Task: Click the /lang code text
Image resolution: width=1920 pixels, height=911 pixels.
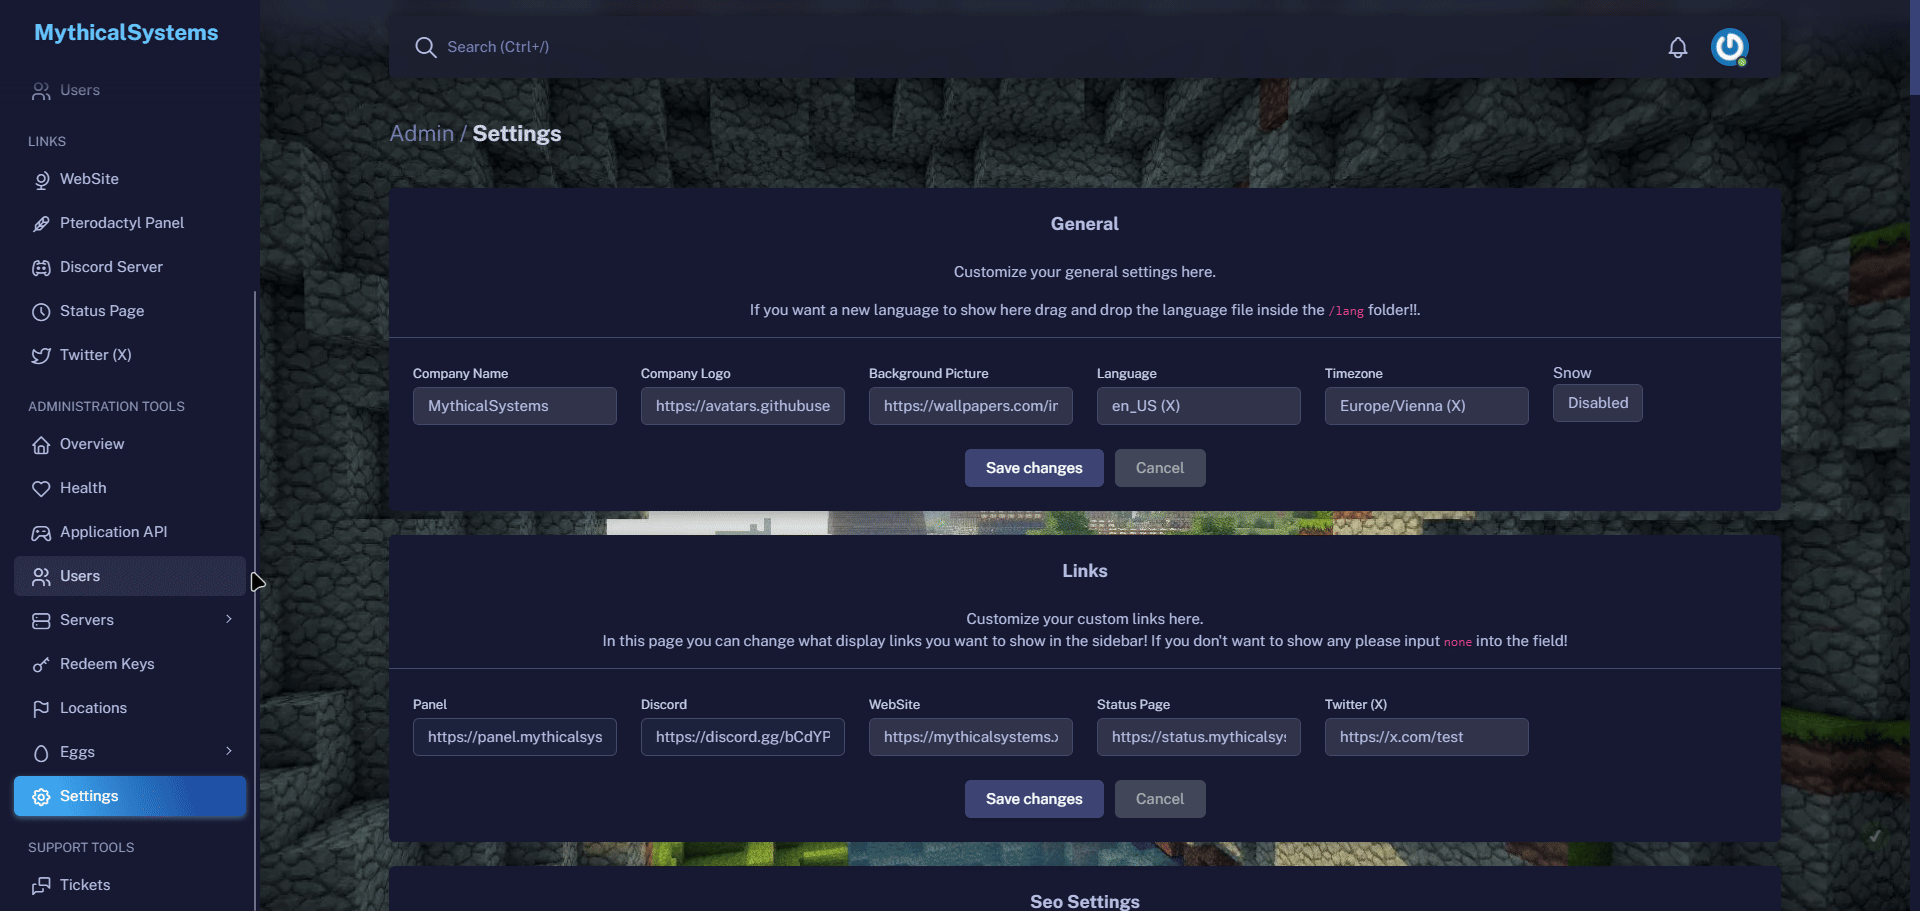Action: point(1346,311)
